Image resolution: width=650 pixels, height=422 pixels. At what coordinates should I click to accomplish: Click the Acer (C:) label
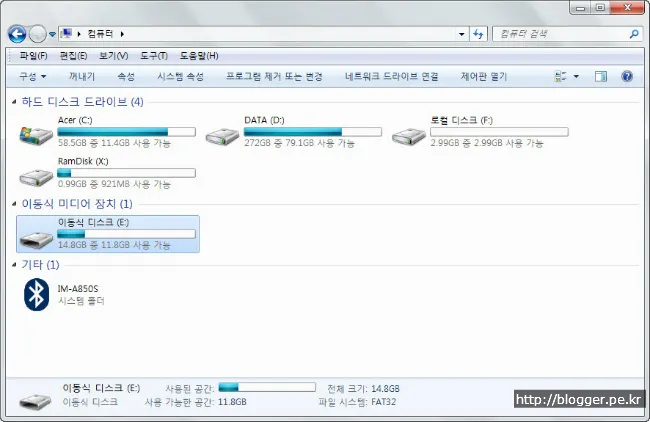[x=75, y=120]
